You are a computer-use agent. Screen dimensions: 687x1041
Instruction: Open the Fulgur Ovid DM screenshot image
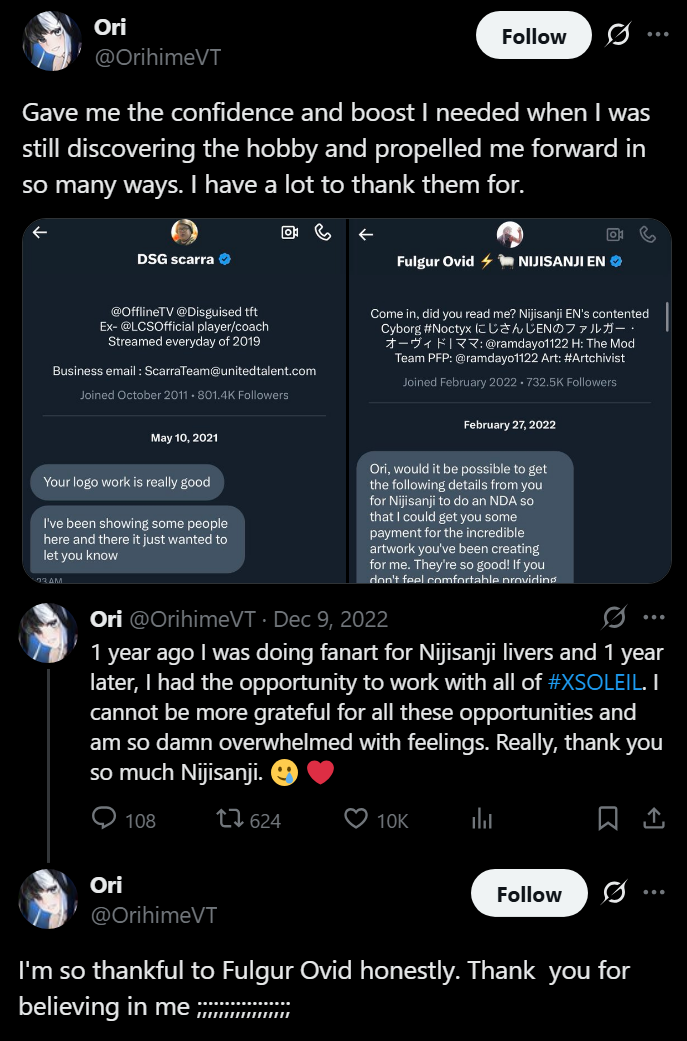point(510,400)
